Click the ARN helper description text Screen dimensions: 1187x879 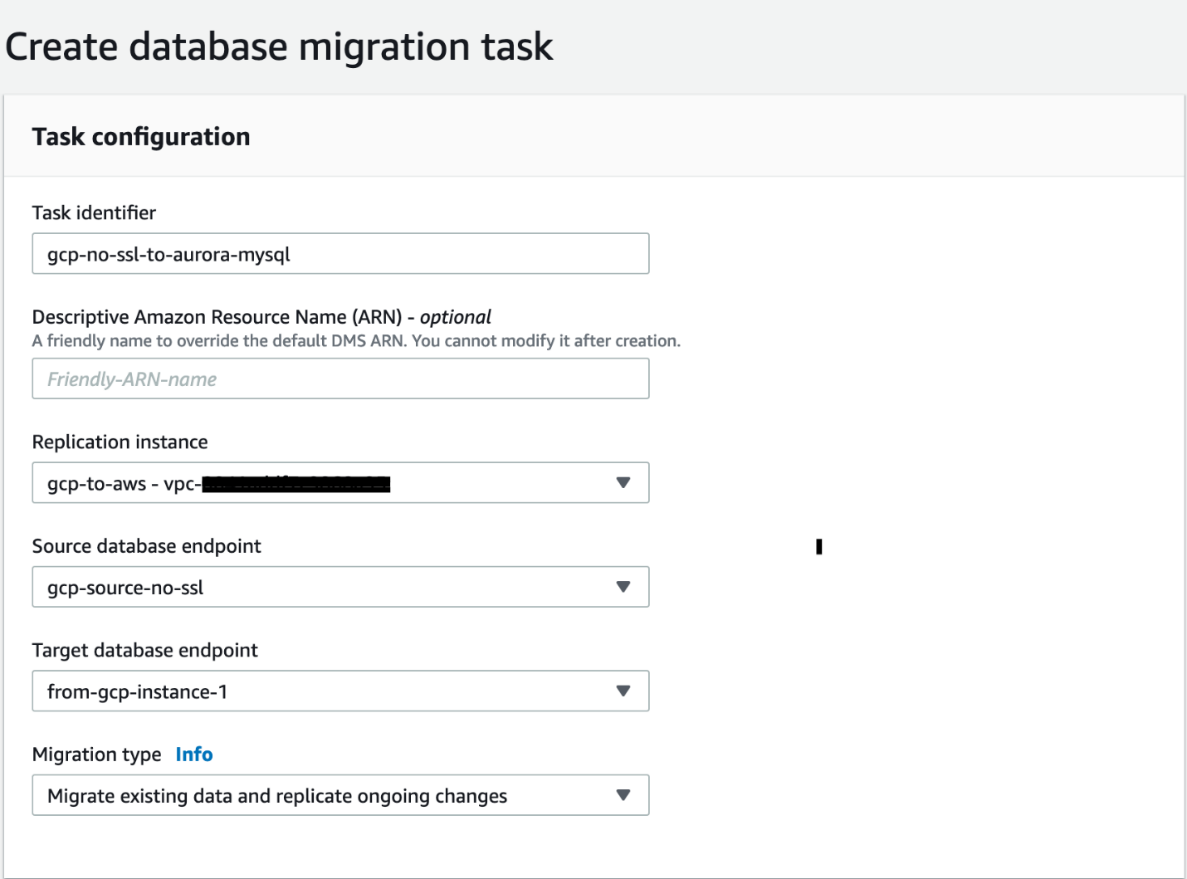[356, 341]
